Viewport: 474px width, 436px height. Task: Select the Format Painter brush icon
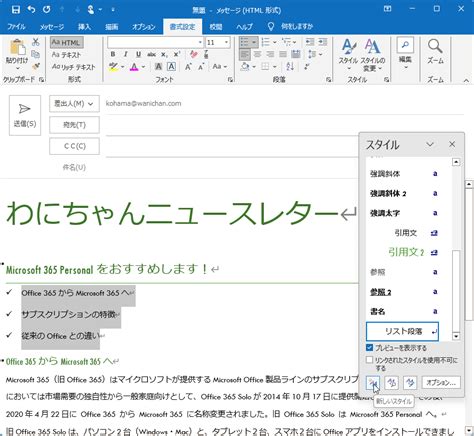click(x=35, y=66)
